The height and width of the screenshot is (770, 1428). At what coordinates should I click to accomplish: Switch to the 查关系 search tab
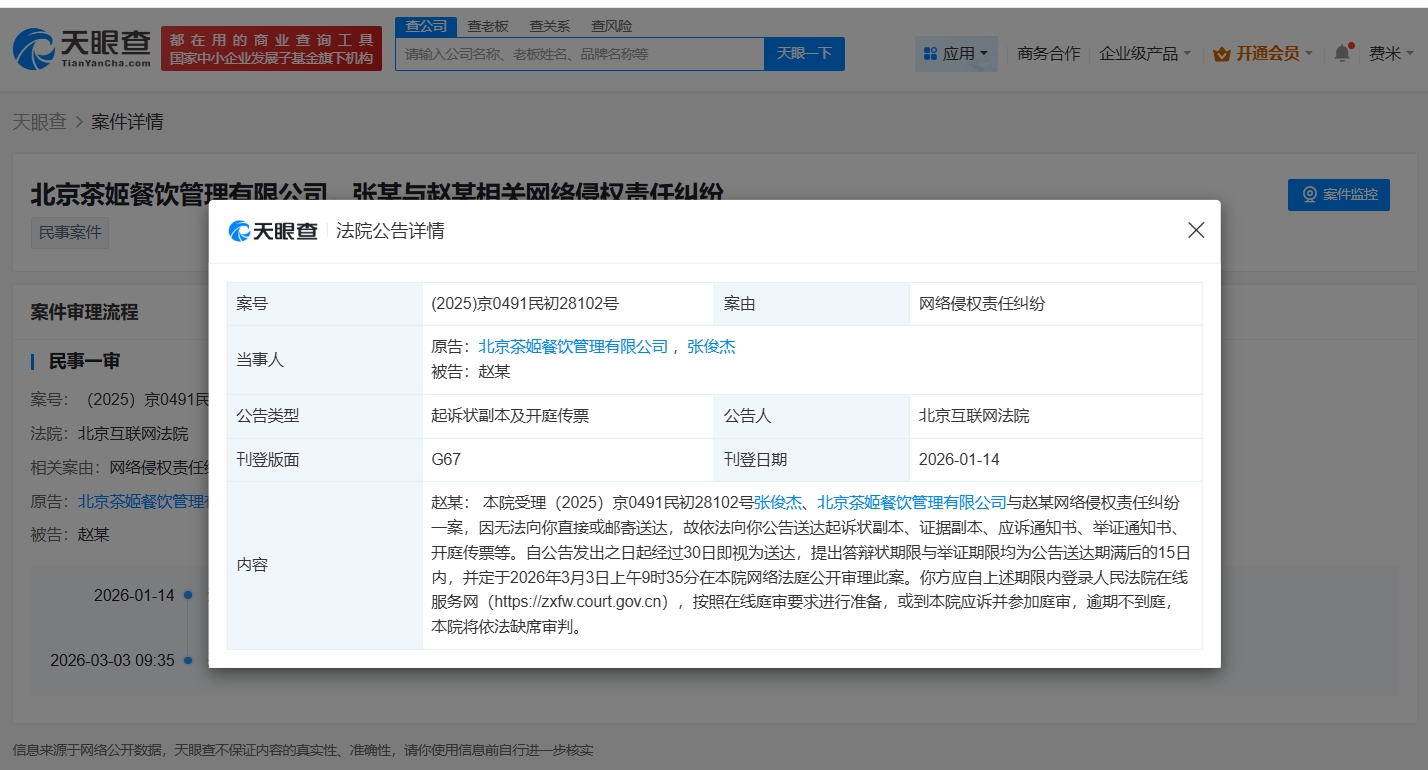click(x=549, y=26)
